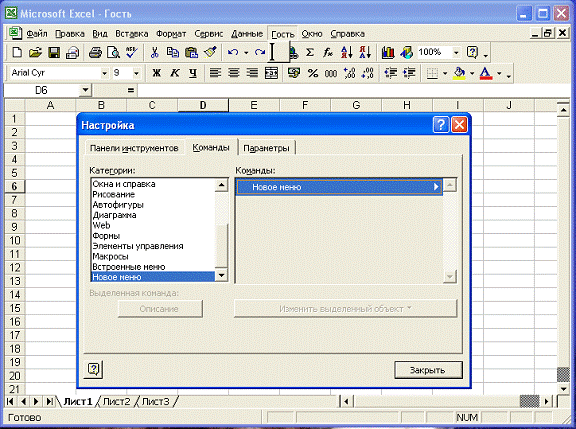Select the Лист2 sheet tab
The width and height of the screenshot is (576, 429).
tap(116, 401)
